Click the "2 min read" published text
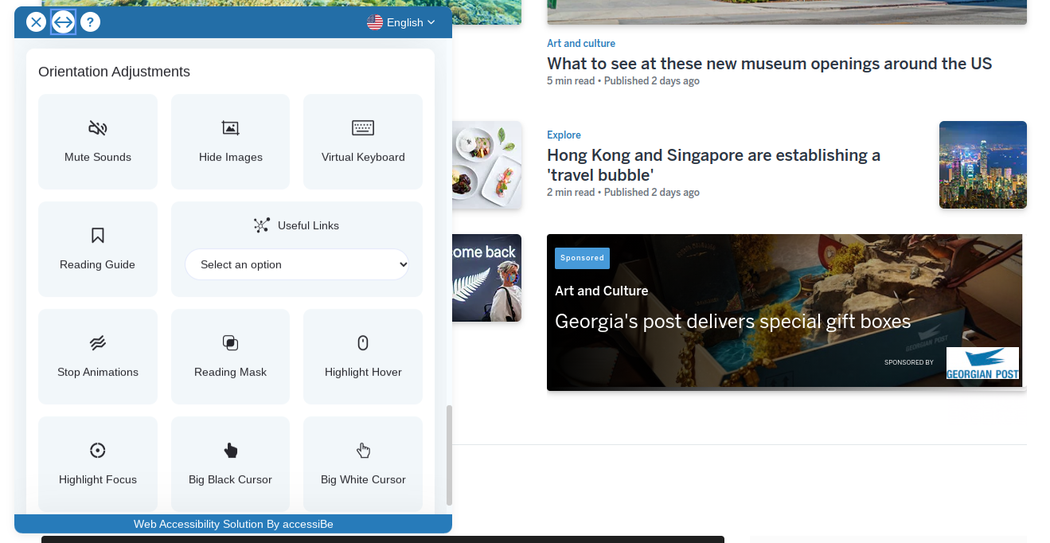1050x543 pixels. [x=623, y=192]
